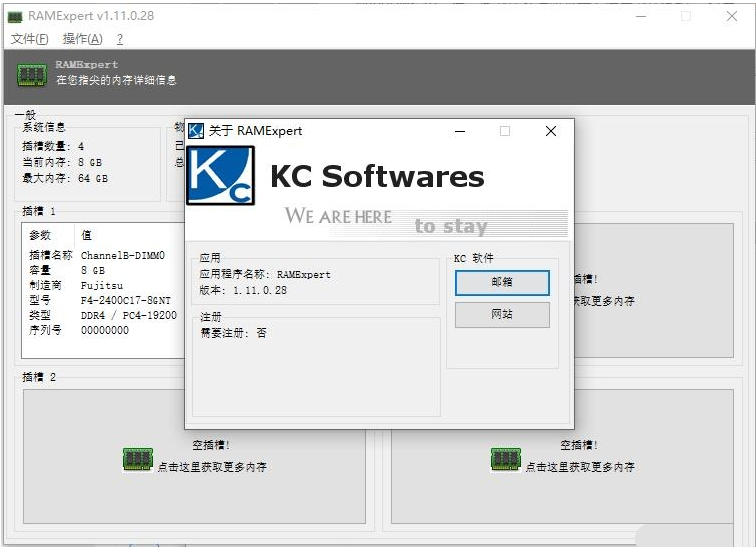Screen dimensions: 756x552
Task: Click the RAM module icon in bottom-right empty slot
Action: coord(505,459)
